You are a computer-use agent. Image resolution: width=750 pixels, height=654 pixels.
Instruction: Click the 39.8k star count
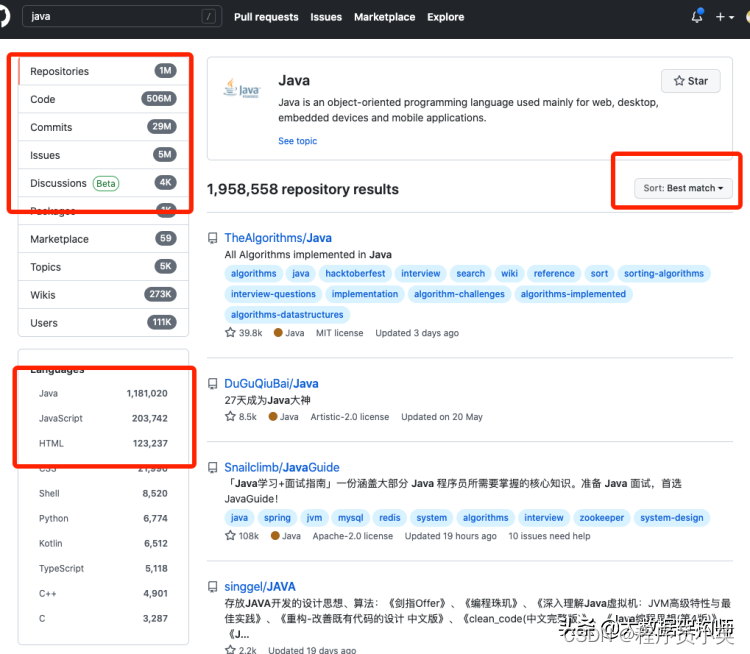tap(243, 333)
